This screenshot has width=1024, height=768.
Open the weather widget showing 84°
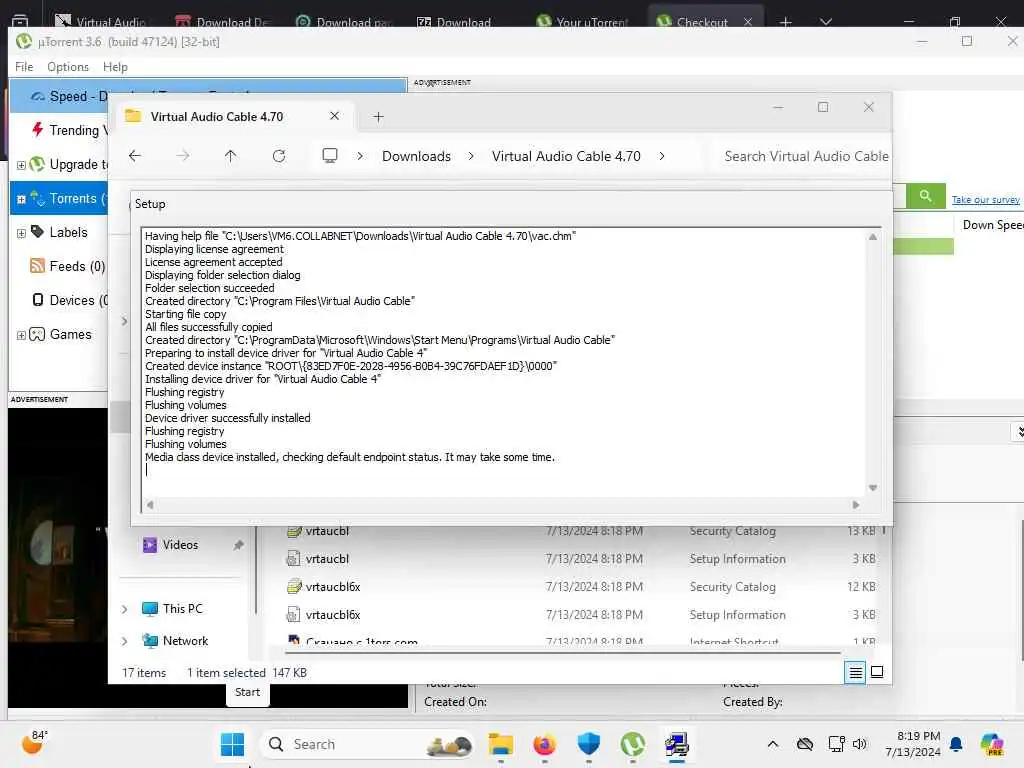click(x=34, y=743)
